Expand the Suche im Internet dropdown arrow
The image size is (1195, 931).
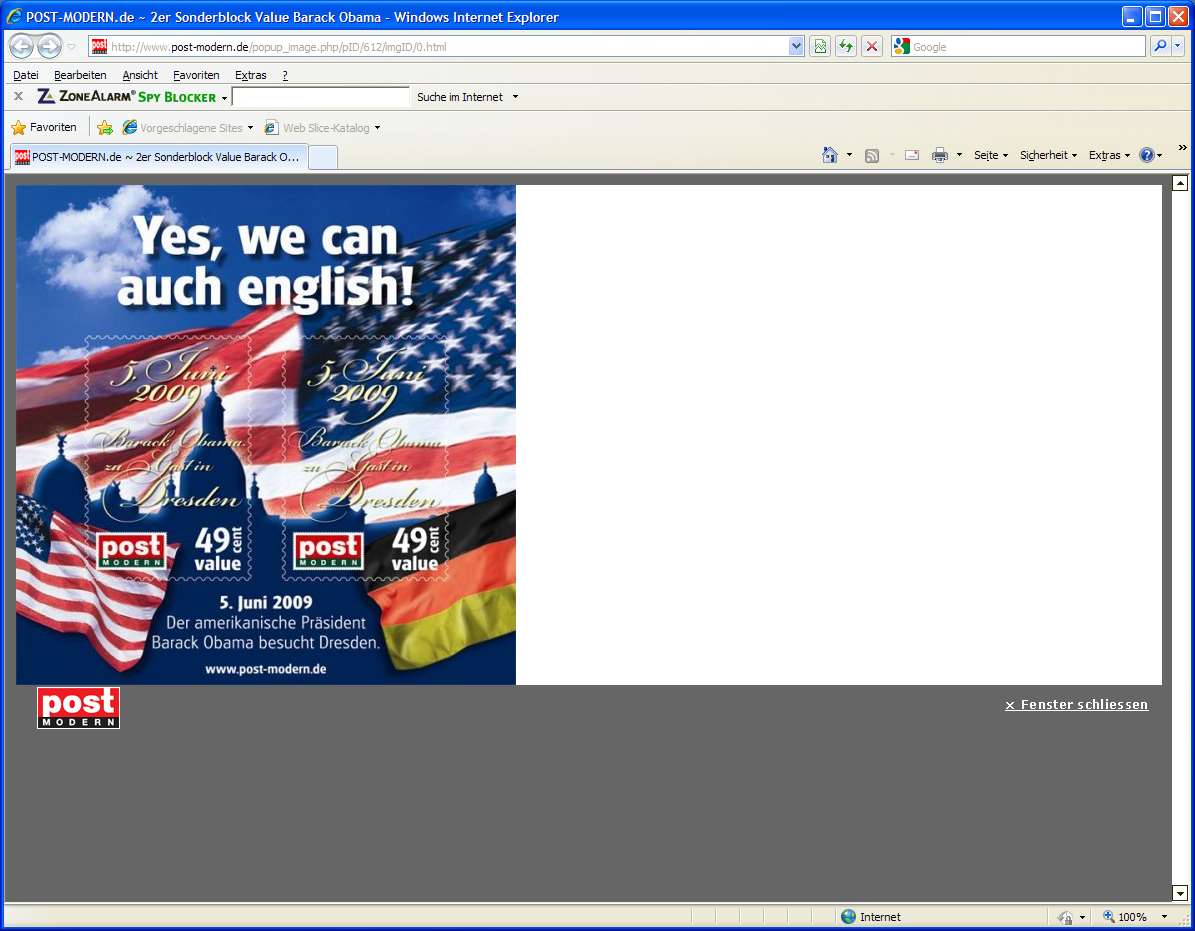point(516,97)
